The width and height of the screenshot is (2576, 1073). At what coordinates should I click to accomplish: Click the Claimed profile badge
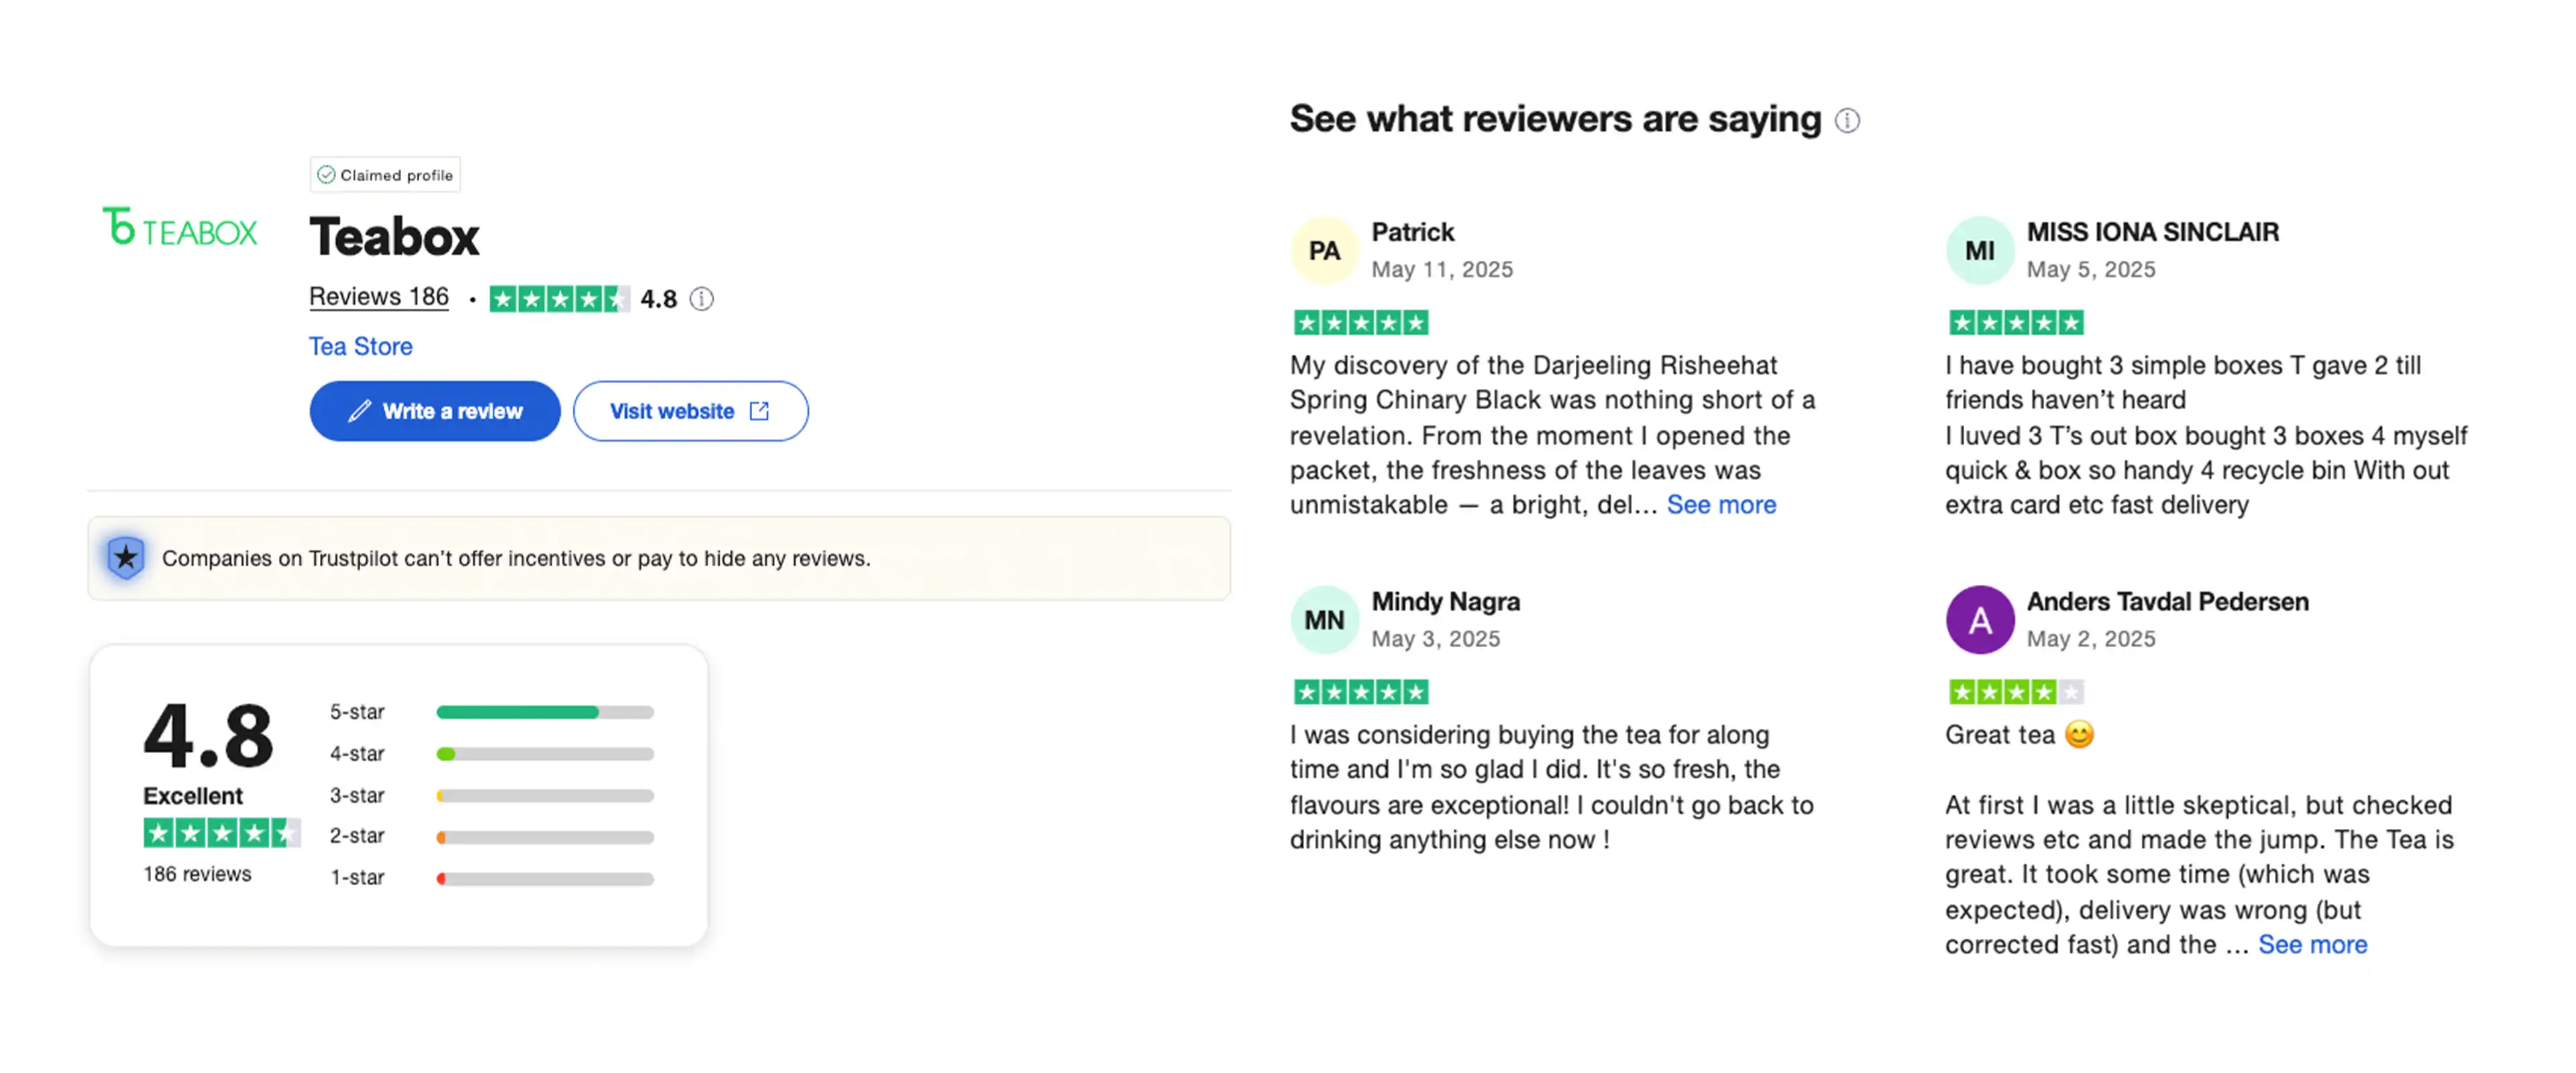pos(385,175)
